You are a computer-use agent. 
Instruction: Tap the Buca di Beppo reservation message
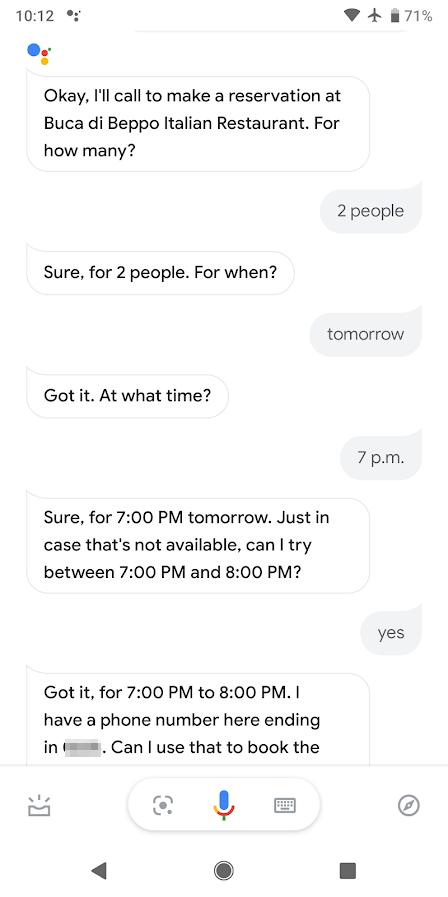(198, 124)
